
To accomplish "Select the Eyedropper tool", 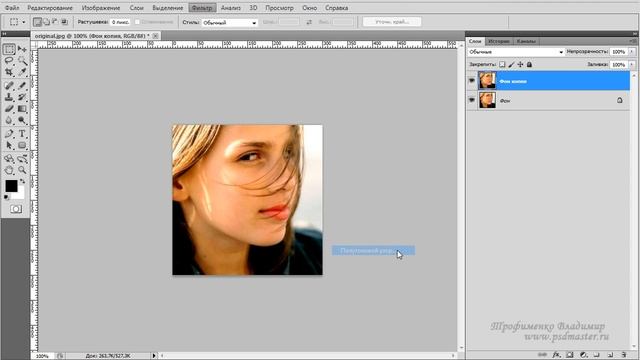I will 22,72.
